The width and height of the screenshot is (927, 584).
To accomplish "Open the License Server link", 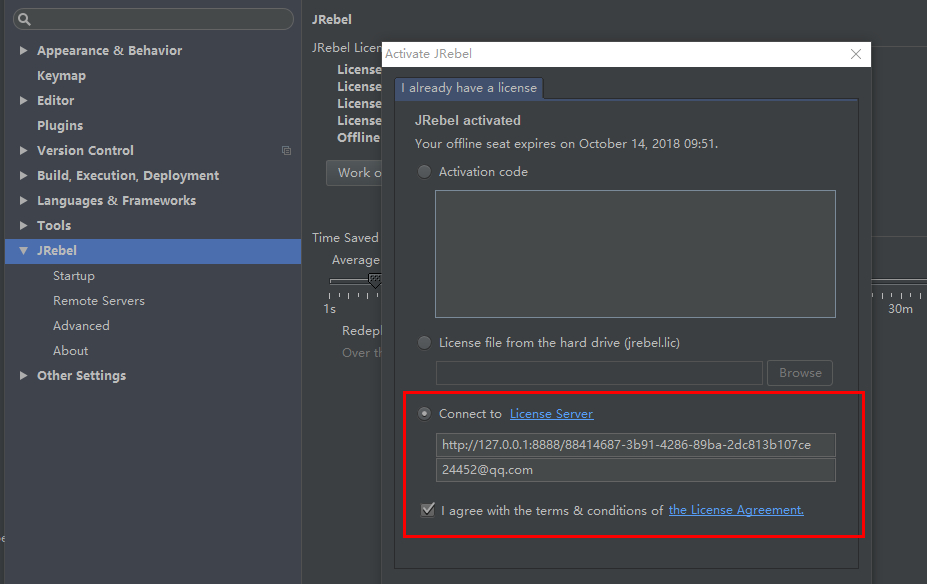I will click(552, 414).
